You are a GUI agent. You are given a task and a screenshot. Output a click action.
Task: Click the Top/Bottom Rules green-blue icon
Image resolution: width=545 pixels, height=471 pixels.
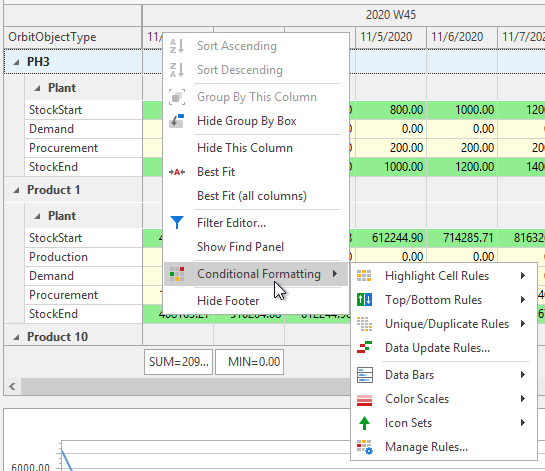tap(364, 300)
